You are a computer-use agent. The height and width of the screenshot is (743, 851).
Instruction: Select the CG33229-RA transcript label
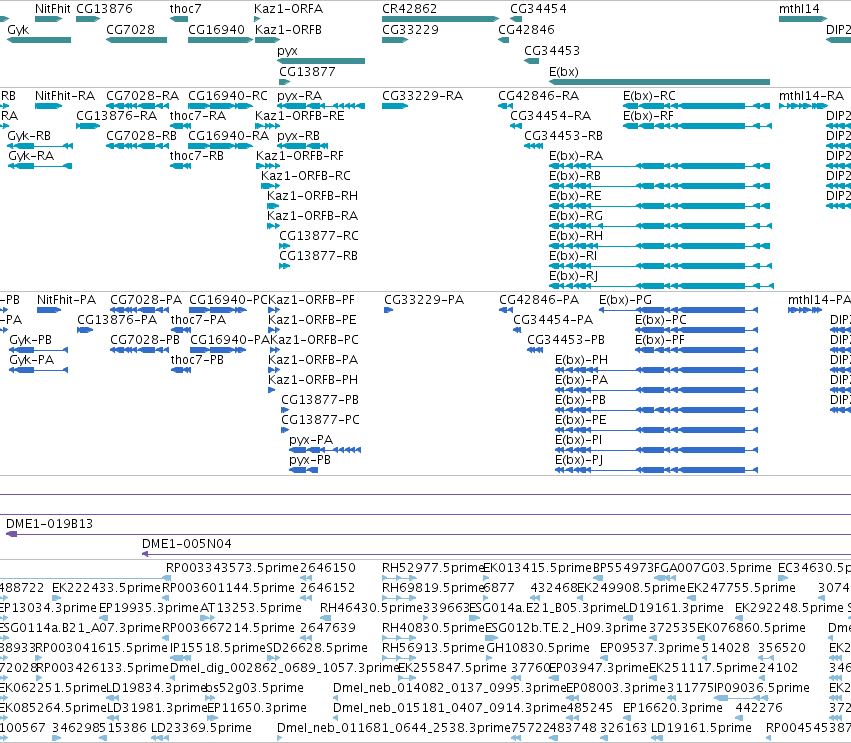pos(422,96)
